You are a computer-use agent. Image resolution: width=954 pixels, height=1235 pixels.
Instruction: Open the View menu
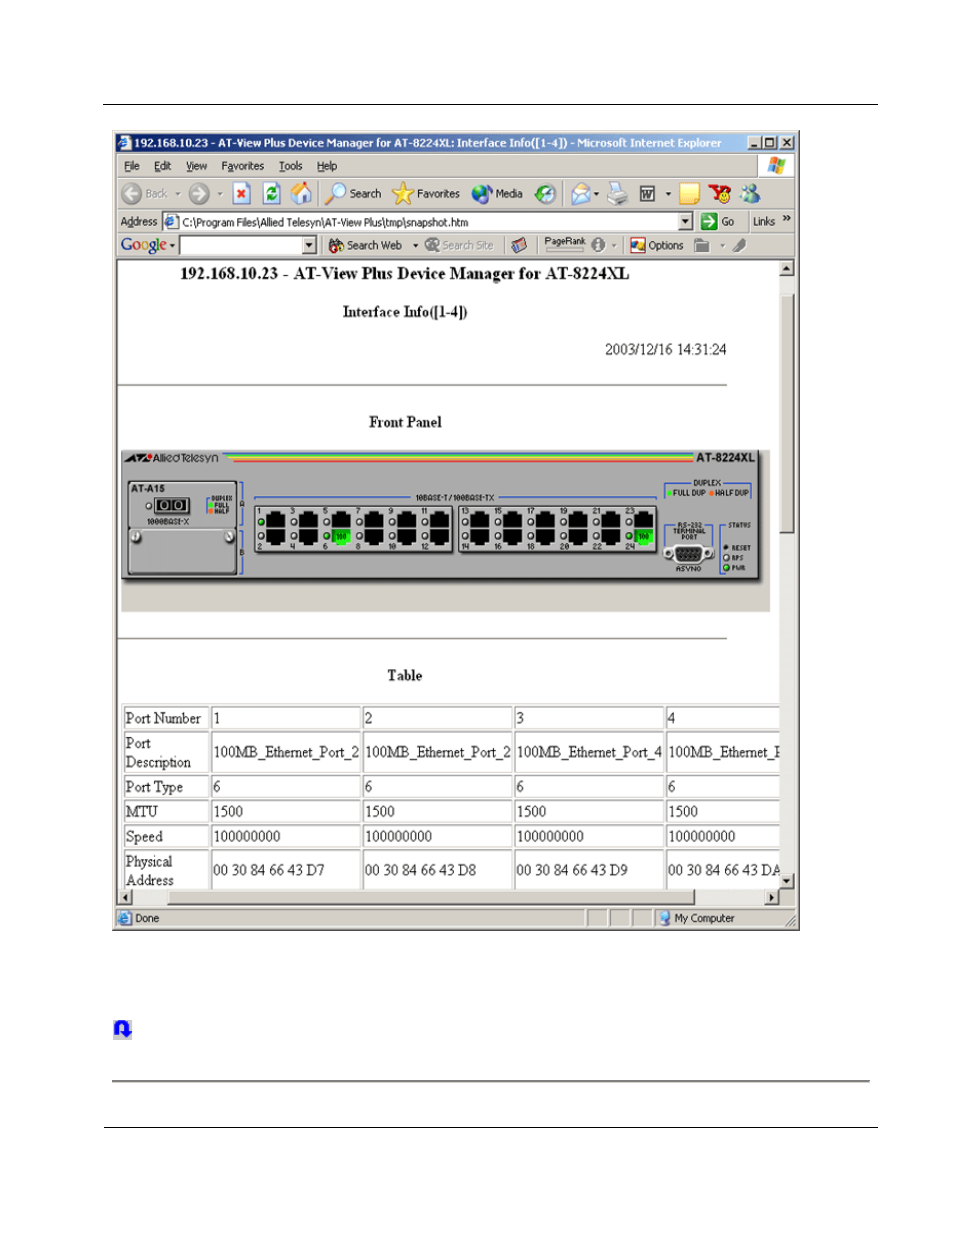coord(196,166)
